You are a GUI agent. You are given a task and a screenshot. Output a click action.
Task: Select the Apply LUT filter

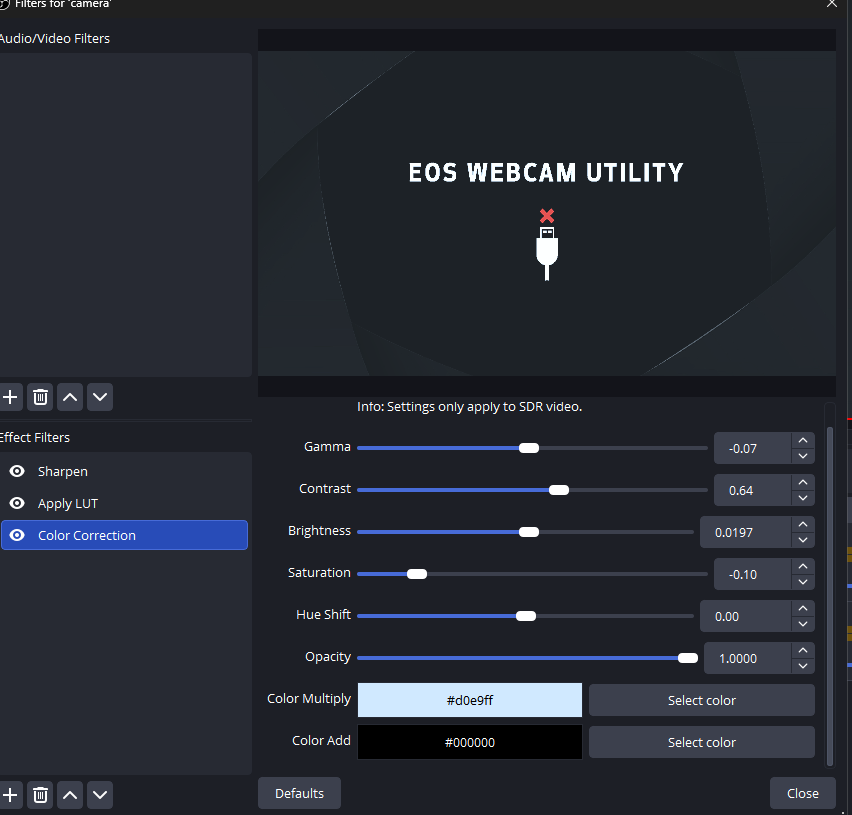point(124,503)
